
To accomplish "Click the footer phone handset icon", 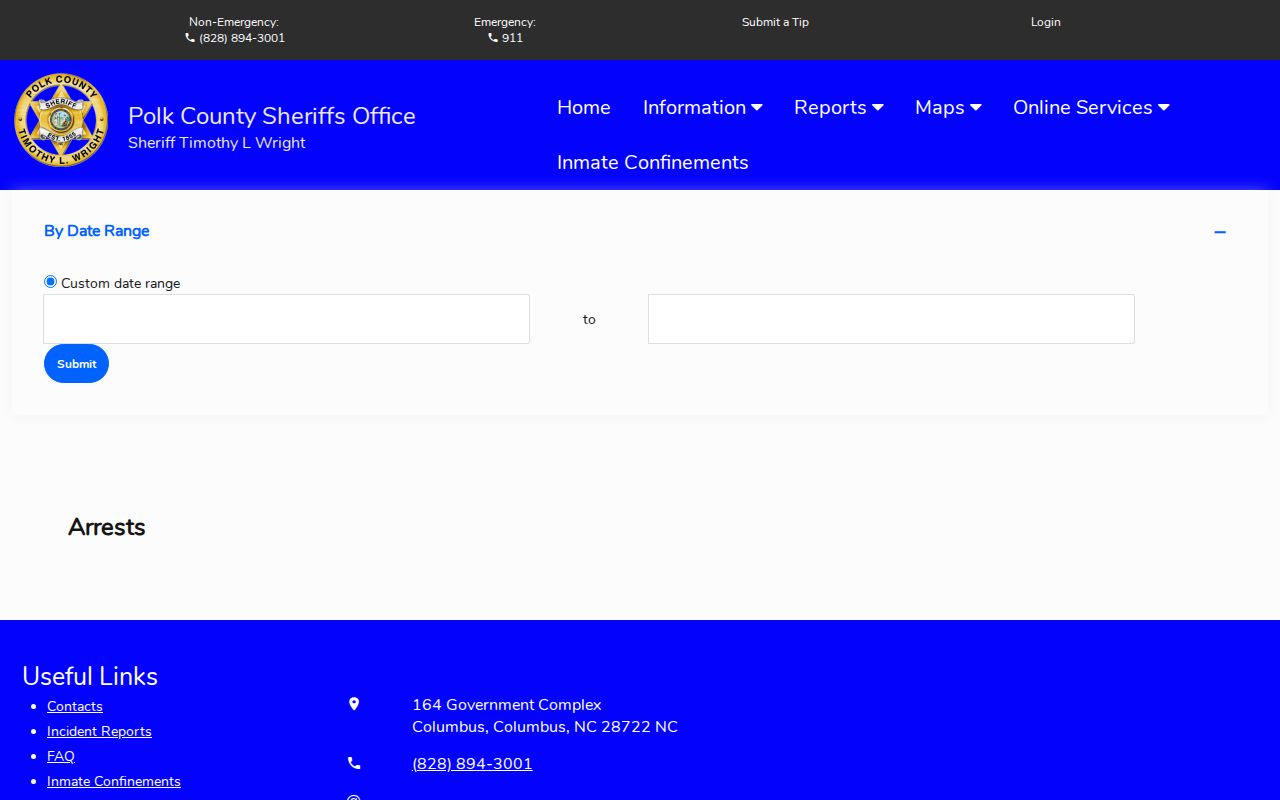I will pos(354,763).
